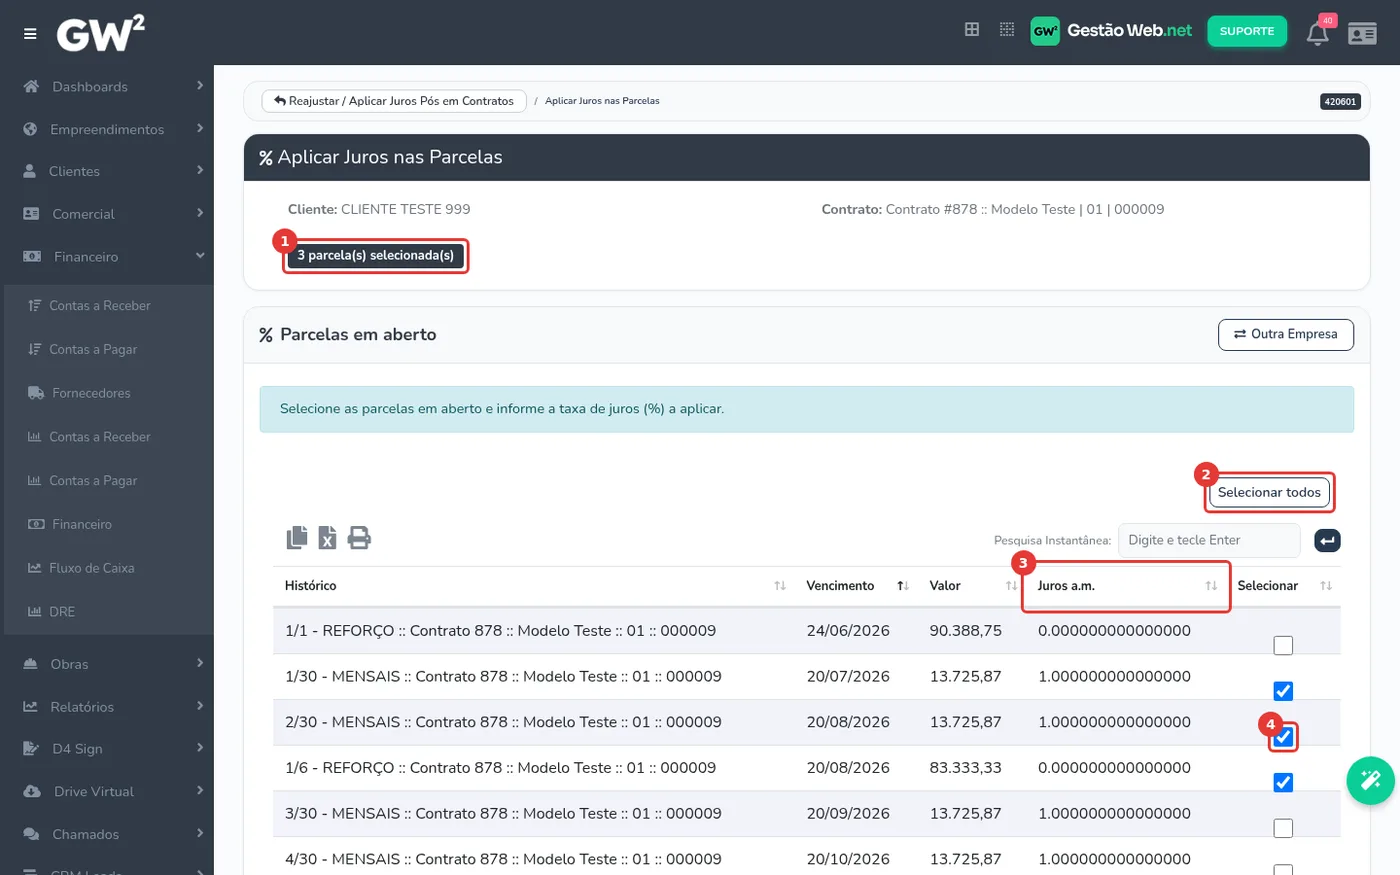The image size is (1400, 875).
Task: Uncheck the 1/30 - MENSAIS installment checkbox
Action: point(1283,691)
